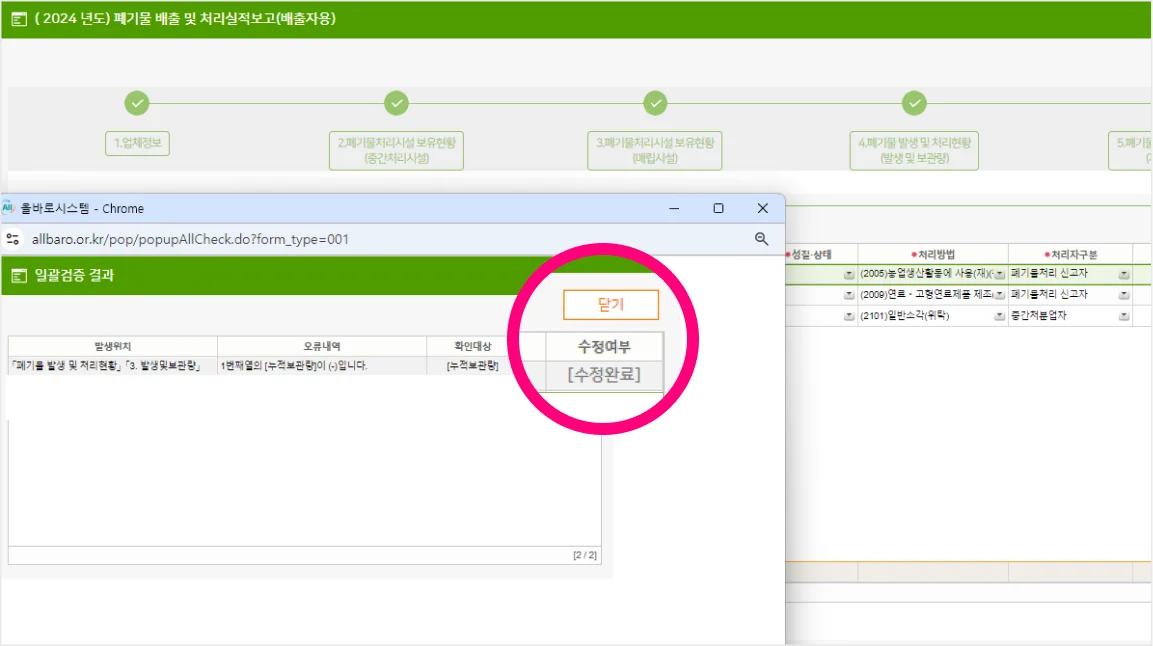Screen dimensions: 1153x646
Task: Expand the 중간처분업자 처리자구분 dropdown
Action: pyautogui.click(x=1124, y=316)
